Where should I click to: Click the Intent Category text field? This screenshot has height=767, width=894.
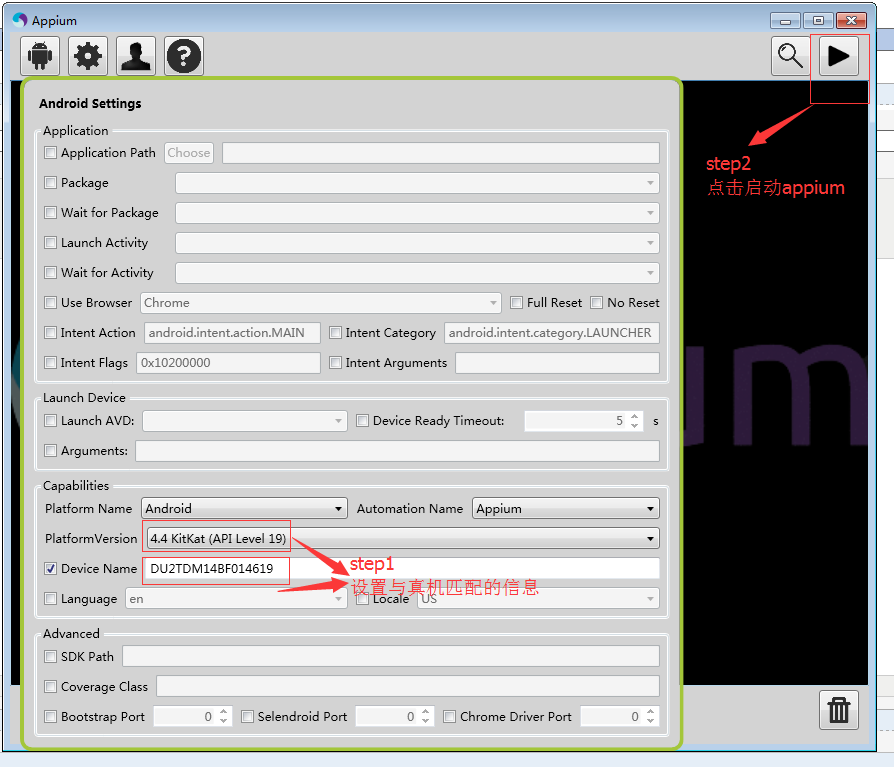552,333
